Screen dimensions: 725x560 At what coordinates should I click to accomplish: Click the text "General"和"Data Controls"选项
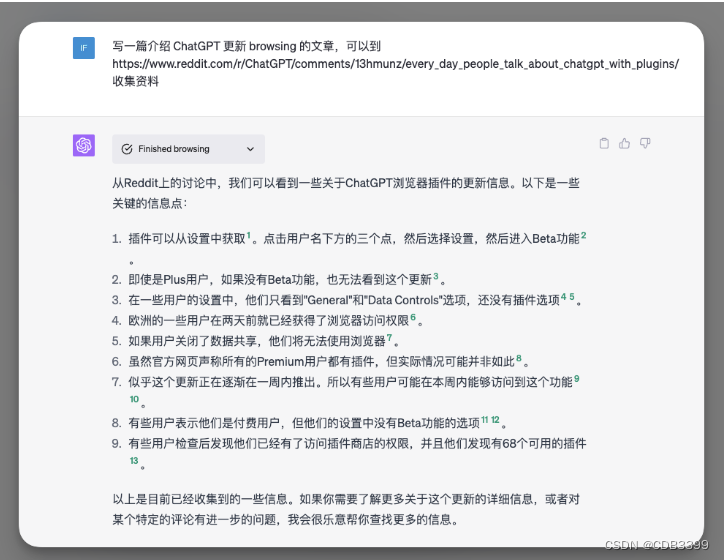385,300
